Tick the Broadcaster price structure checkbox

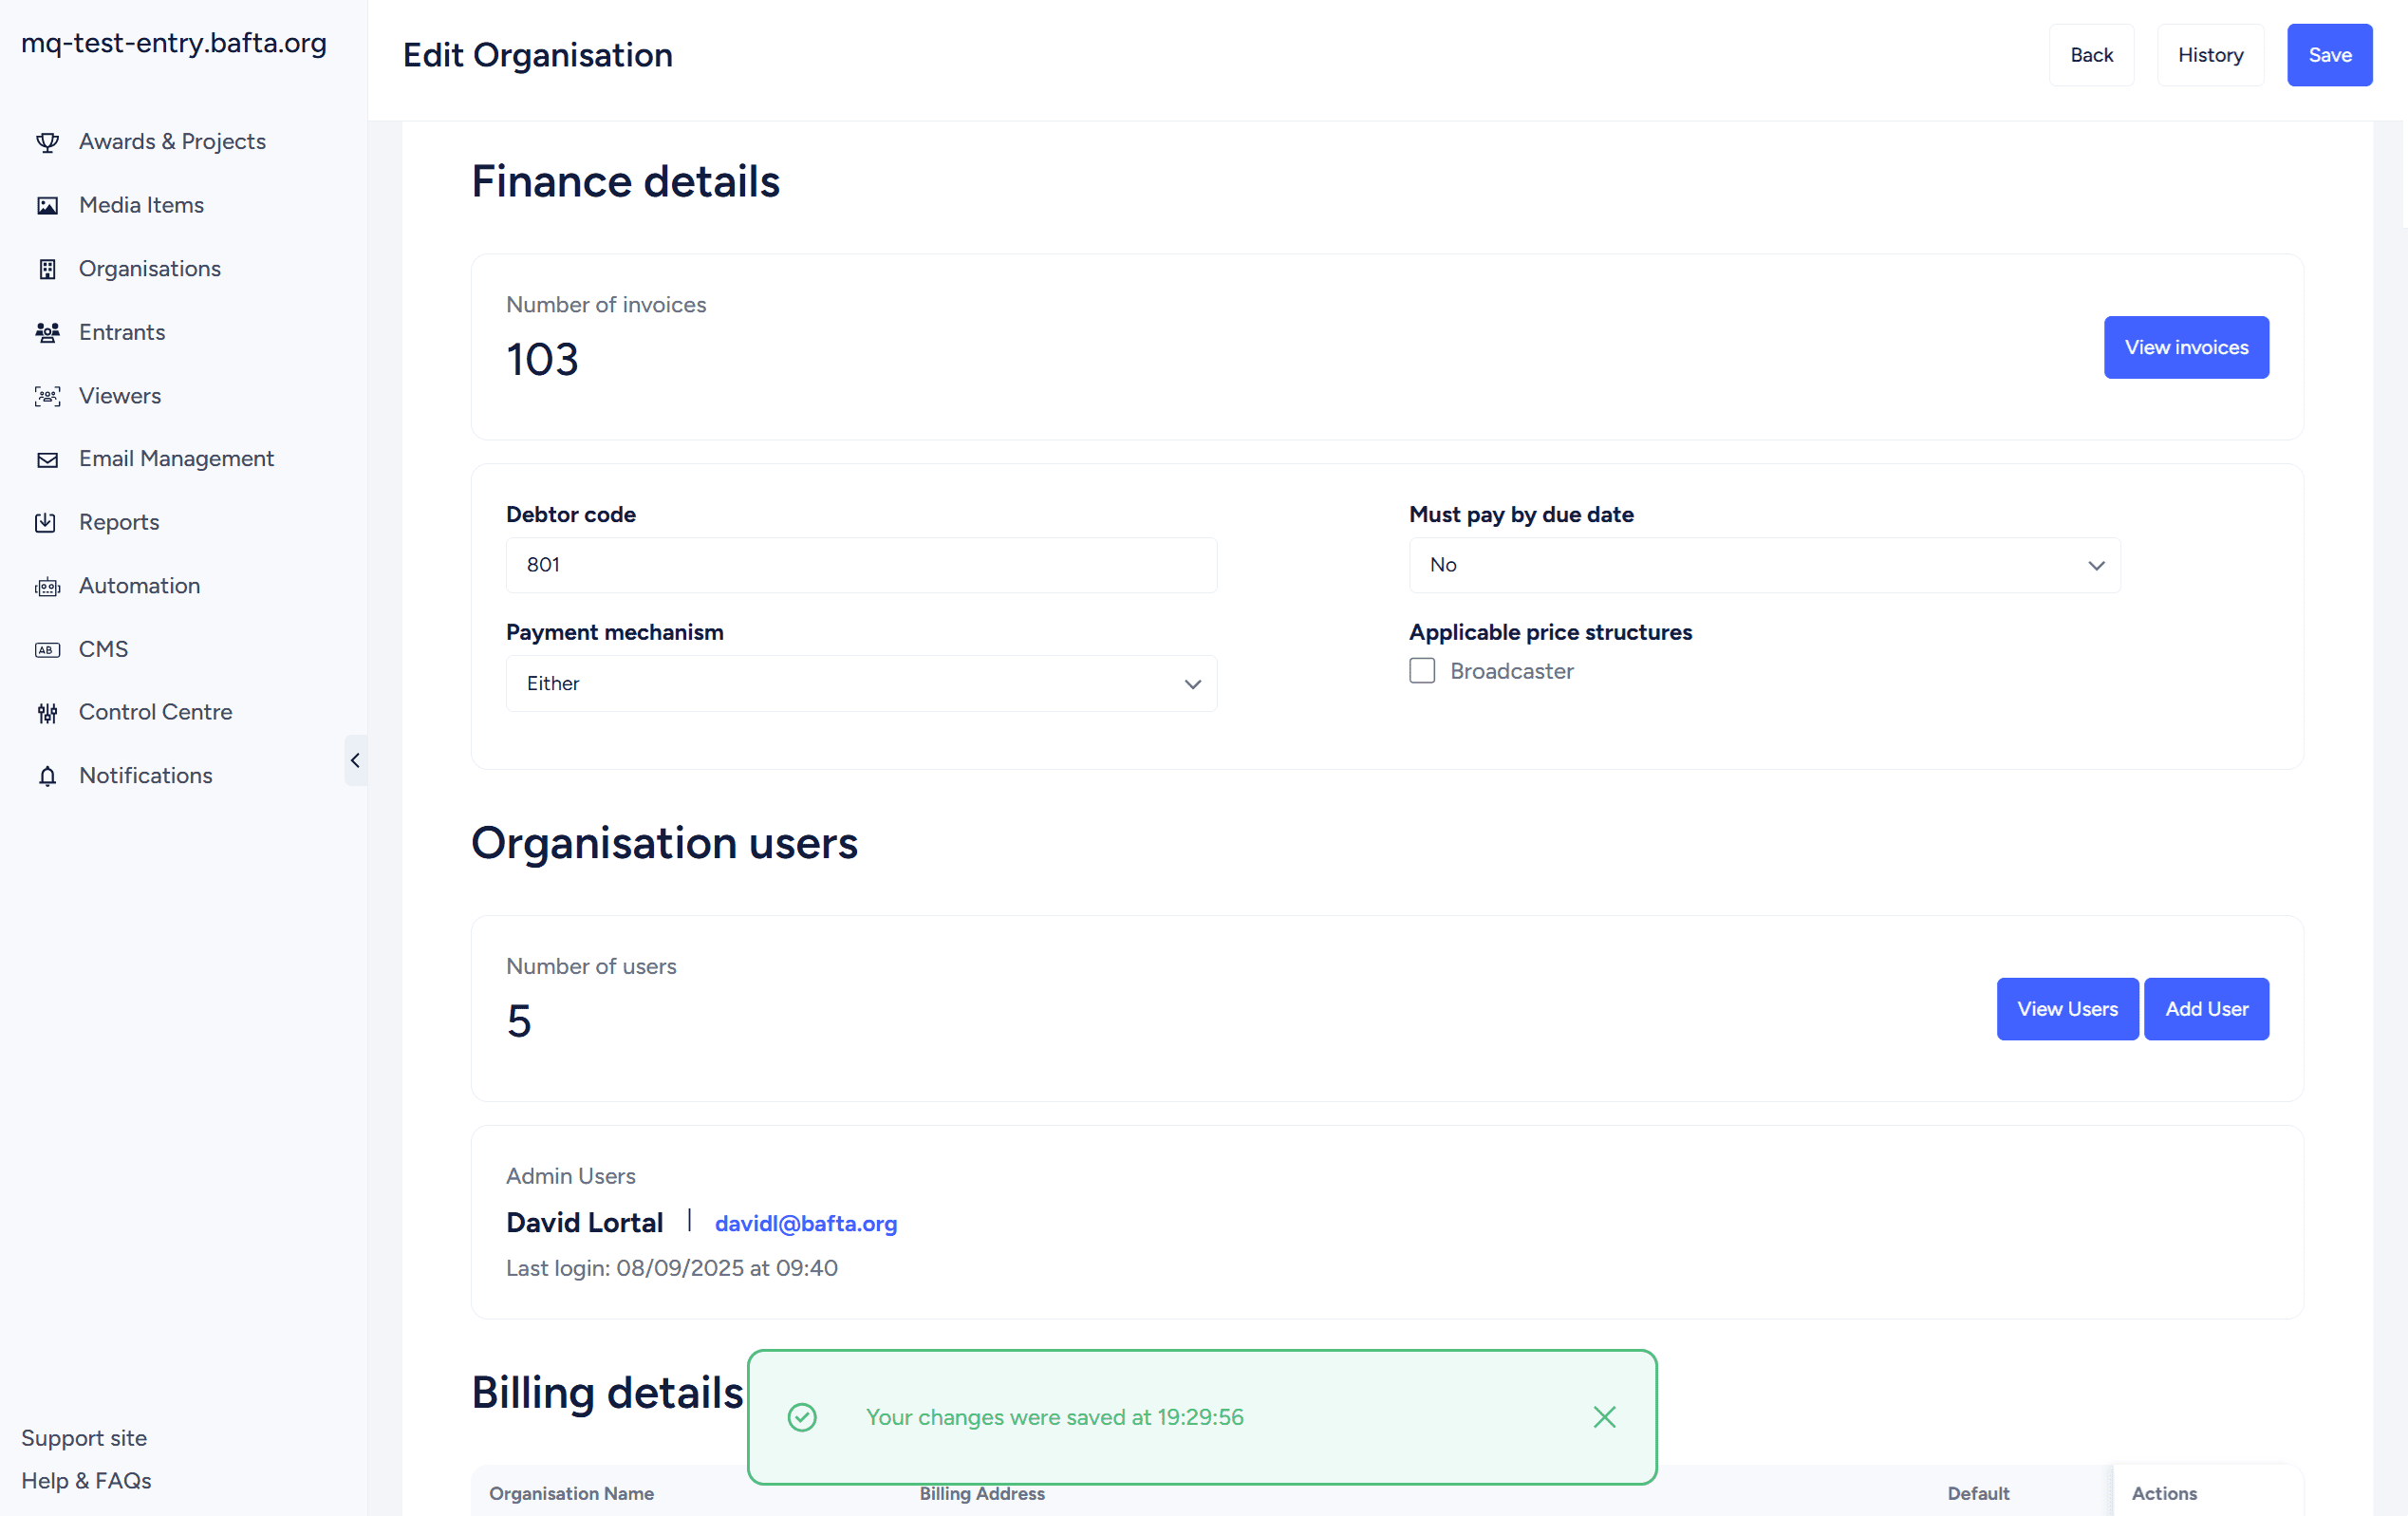click(1421, 671)
